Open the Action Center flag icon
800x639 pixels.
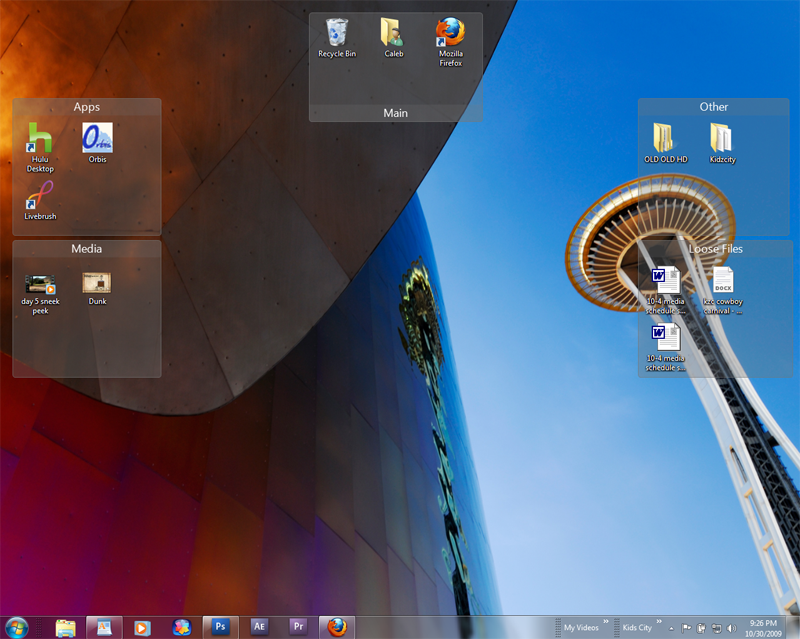(x=686, y=628)
